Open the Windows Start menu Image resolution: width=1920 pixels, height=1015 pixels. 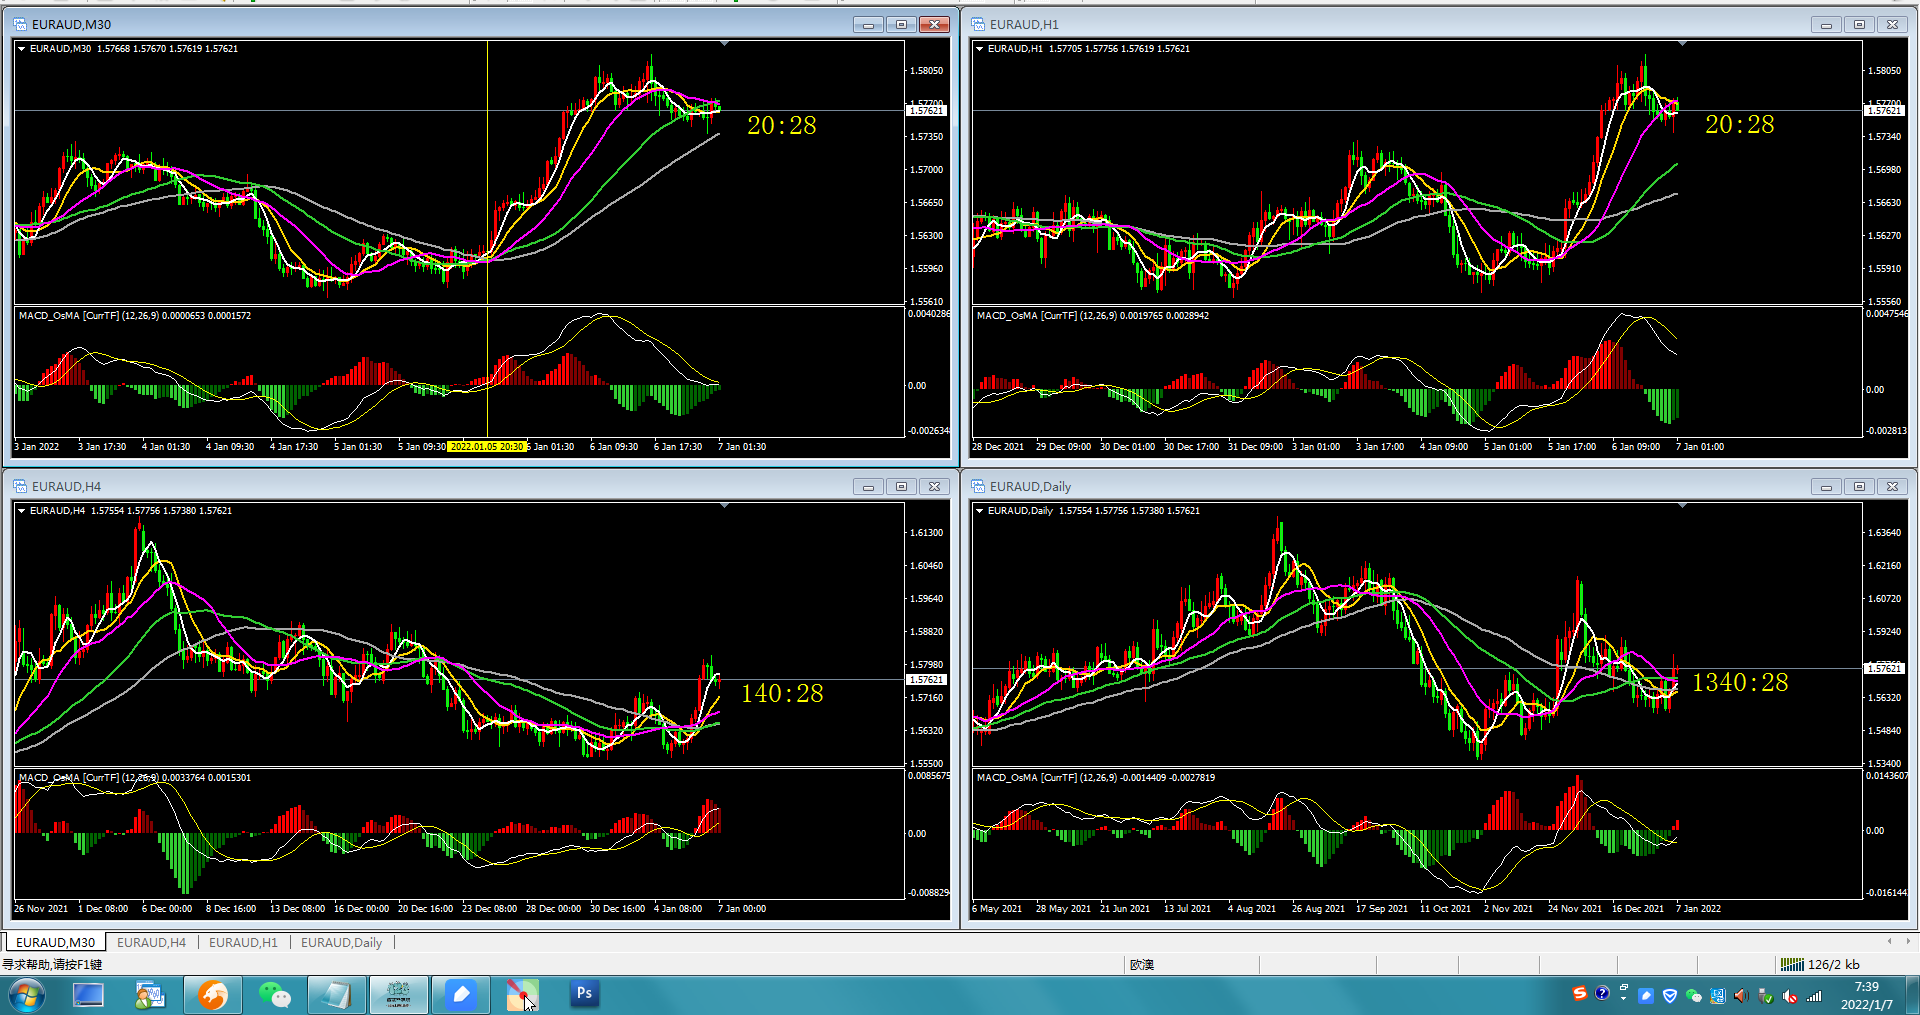point(27,995)
